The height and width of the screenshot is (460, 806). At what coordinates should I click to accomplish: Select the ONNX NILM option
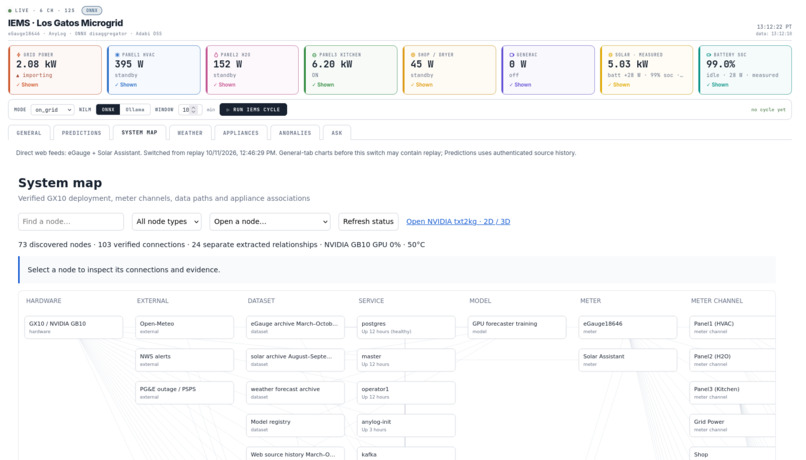pyautogui.click(x=108, y=109)
